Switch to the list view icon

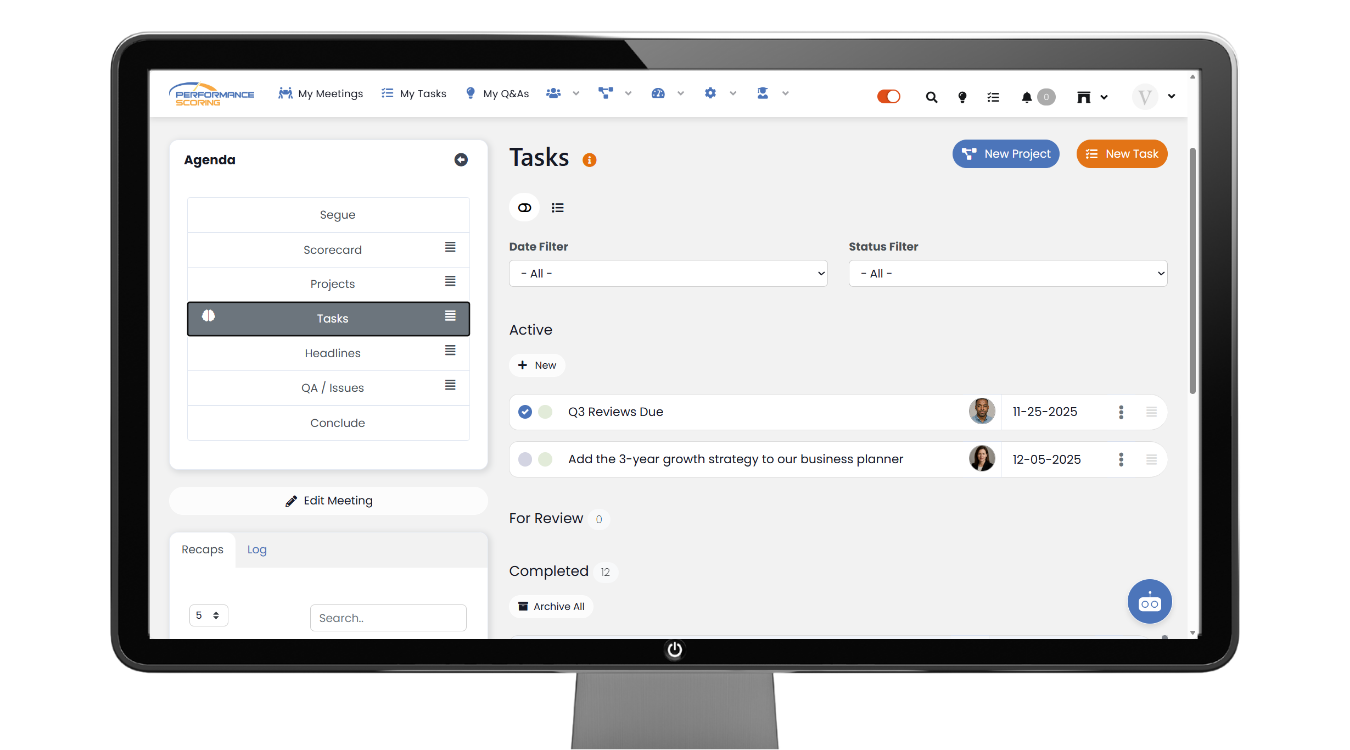click(x=558, y=208)
